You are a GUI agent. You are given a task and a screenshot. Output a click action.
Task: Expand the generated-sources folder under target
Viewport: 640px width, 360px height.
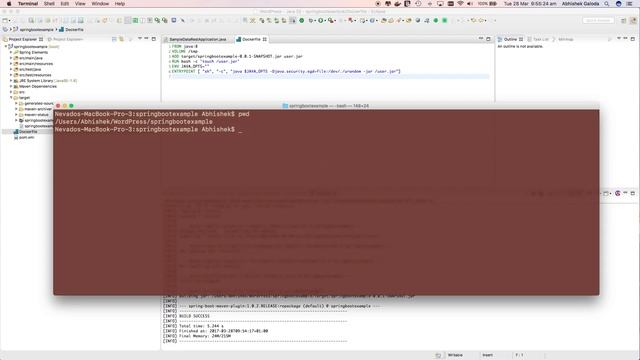16,104
